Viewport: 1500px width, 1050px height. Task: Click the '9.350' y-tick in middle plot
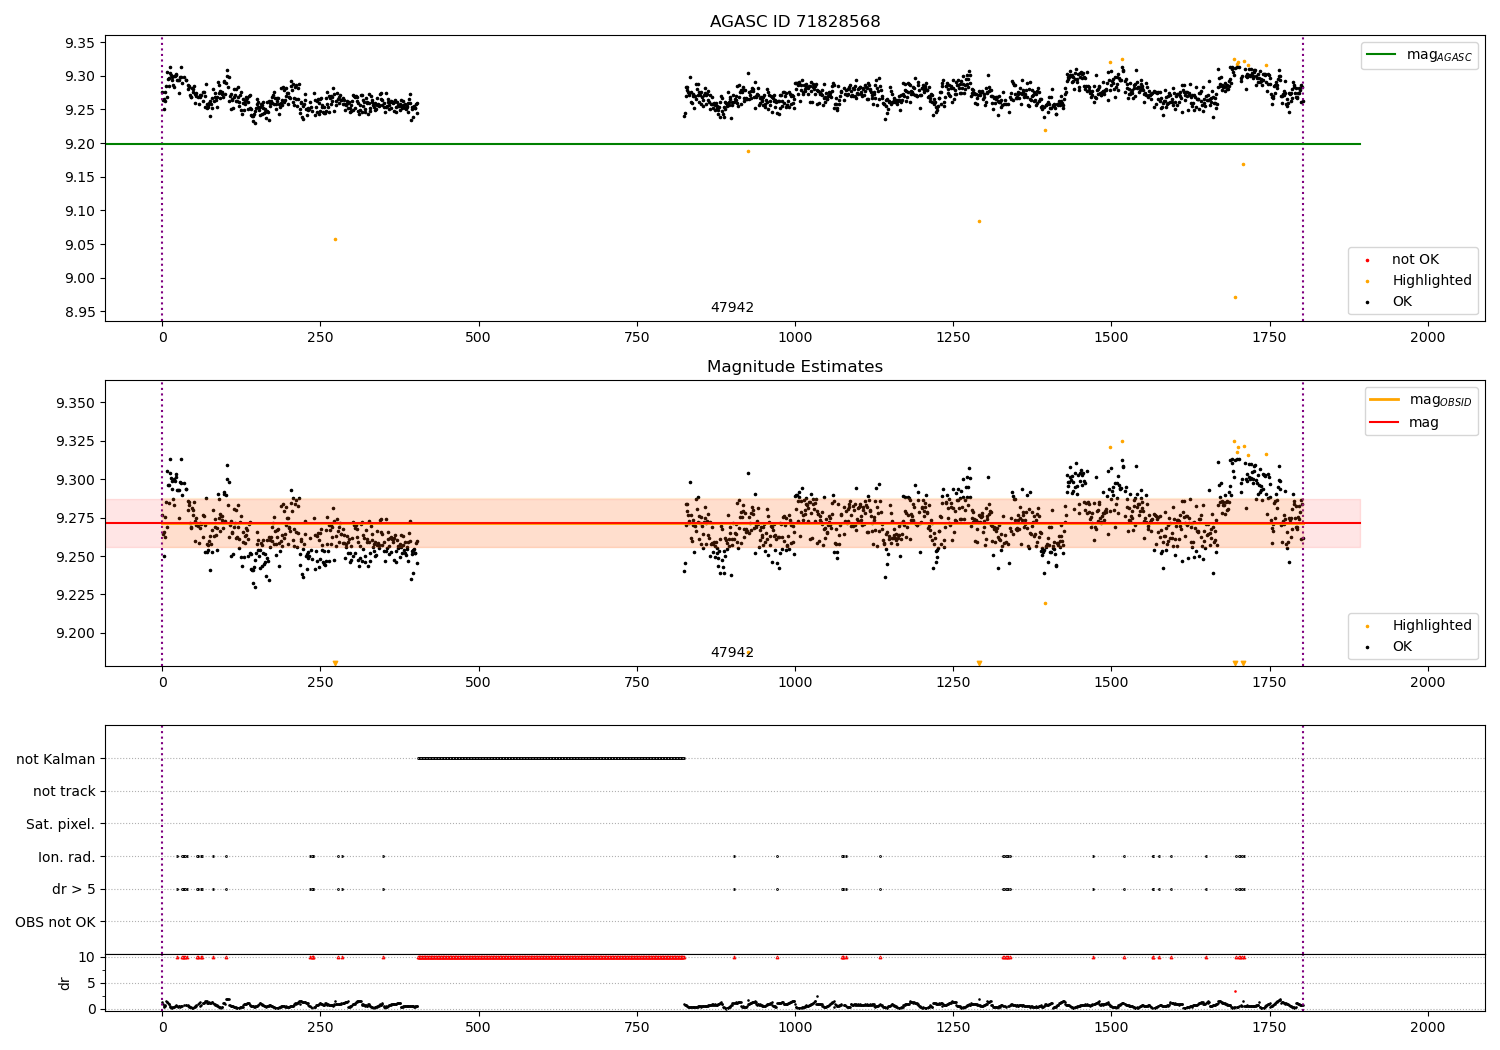pos(76,403)
